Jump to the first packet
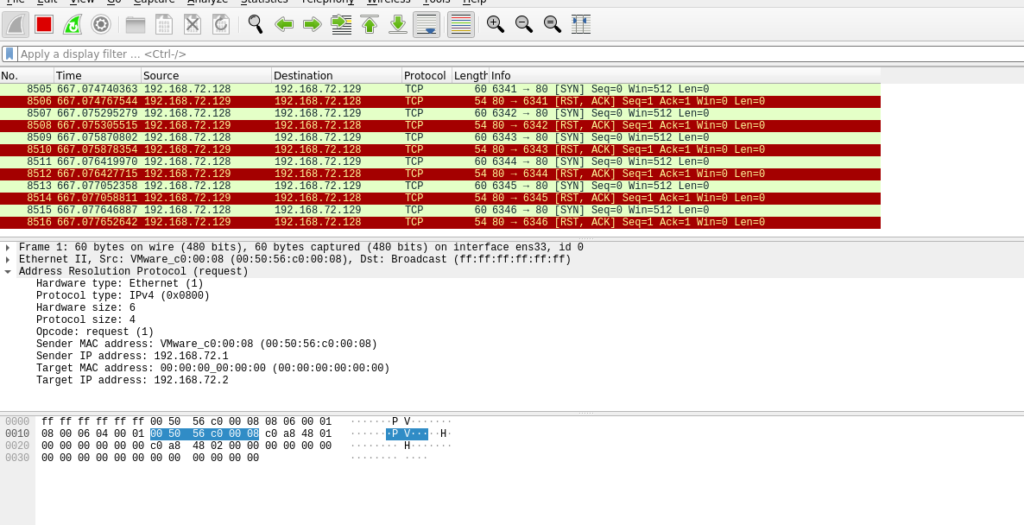This screenshot has width=1024, height=525. [369, 24]
